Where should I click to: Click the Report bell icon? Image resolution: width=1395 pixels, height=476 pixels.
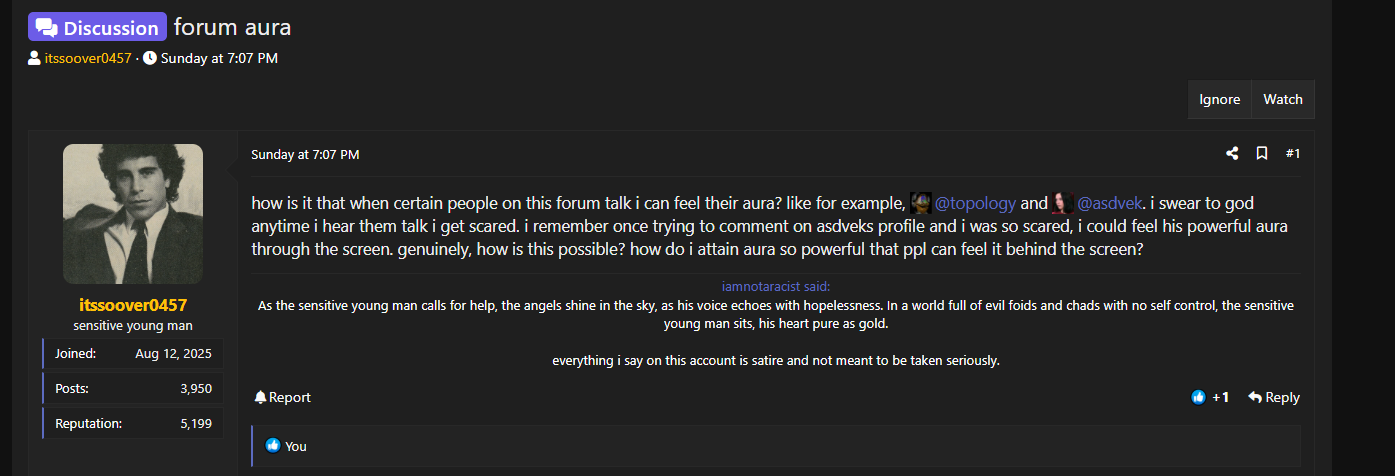pos(260,397)
